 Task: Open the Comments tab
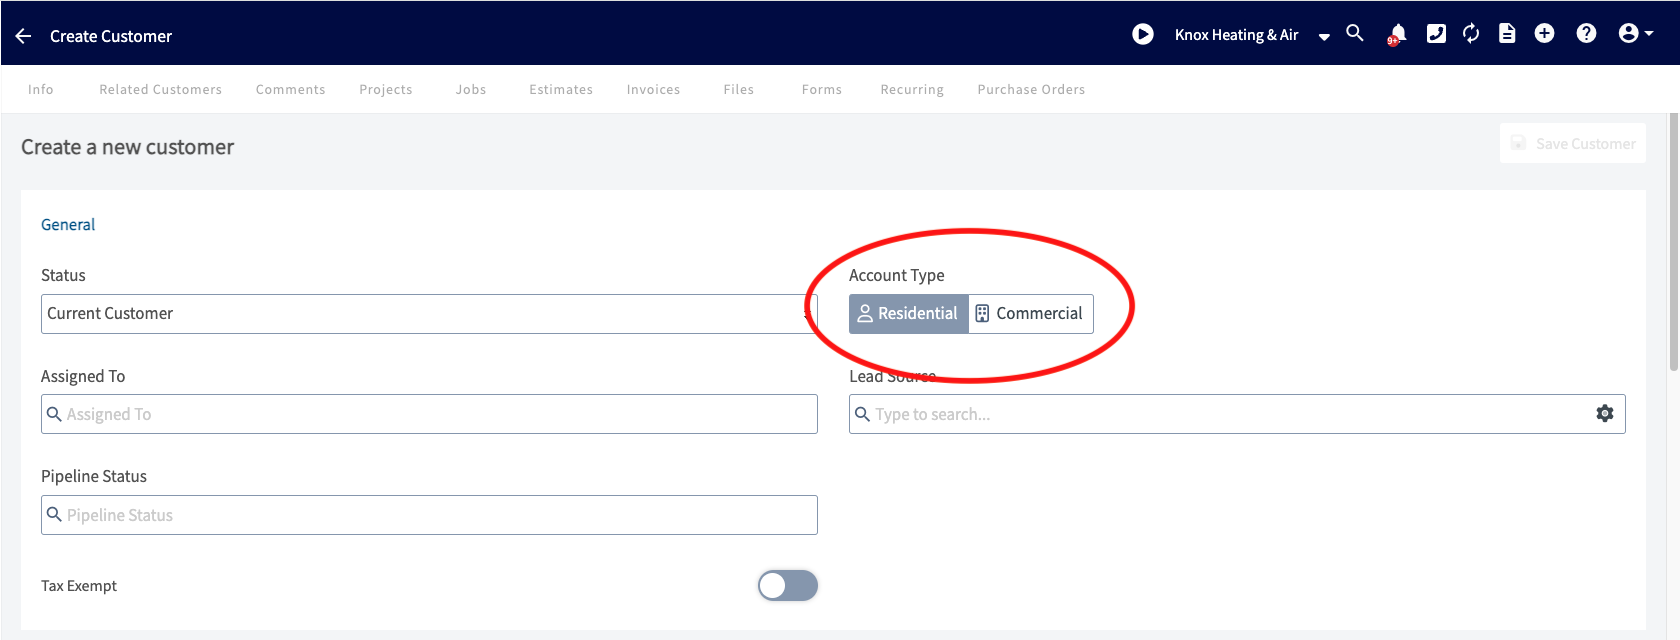[290, 89]
